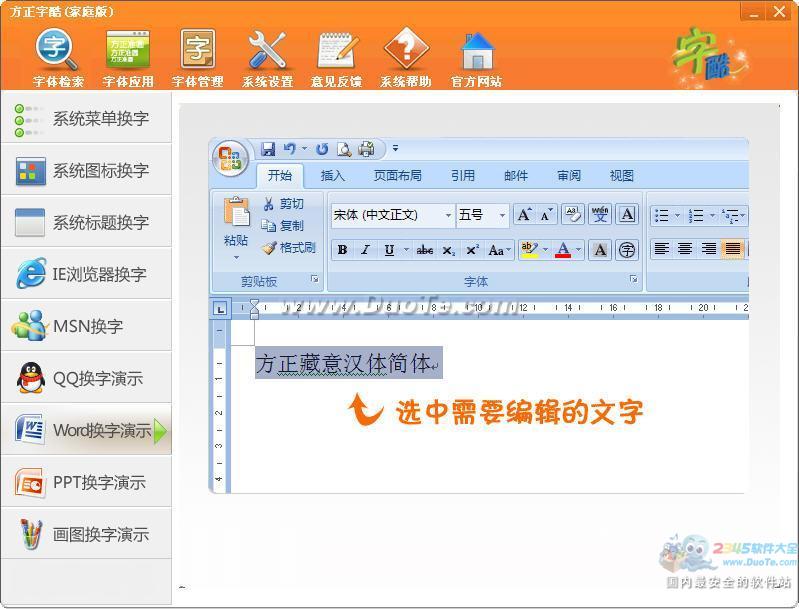The height and width of the screenshot is (609, 799).
Task: Expand the Undo history dropdown arrow
Action: point(304,149)
